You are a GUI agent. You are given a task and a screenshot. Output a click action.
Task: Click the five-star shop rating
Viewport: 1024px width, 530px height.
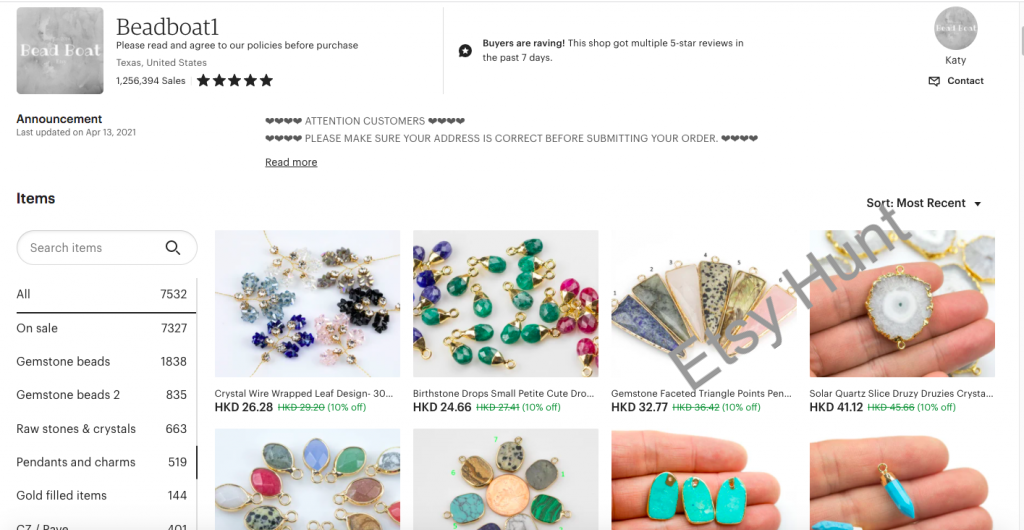point(234,81)
